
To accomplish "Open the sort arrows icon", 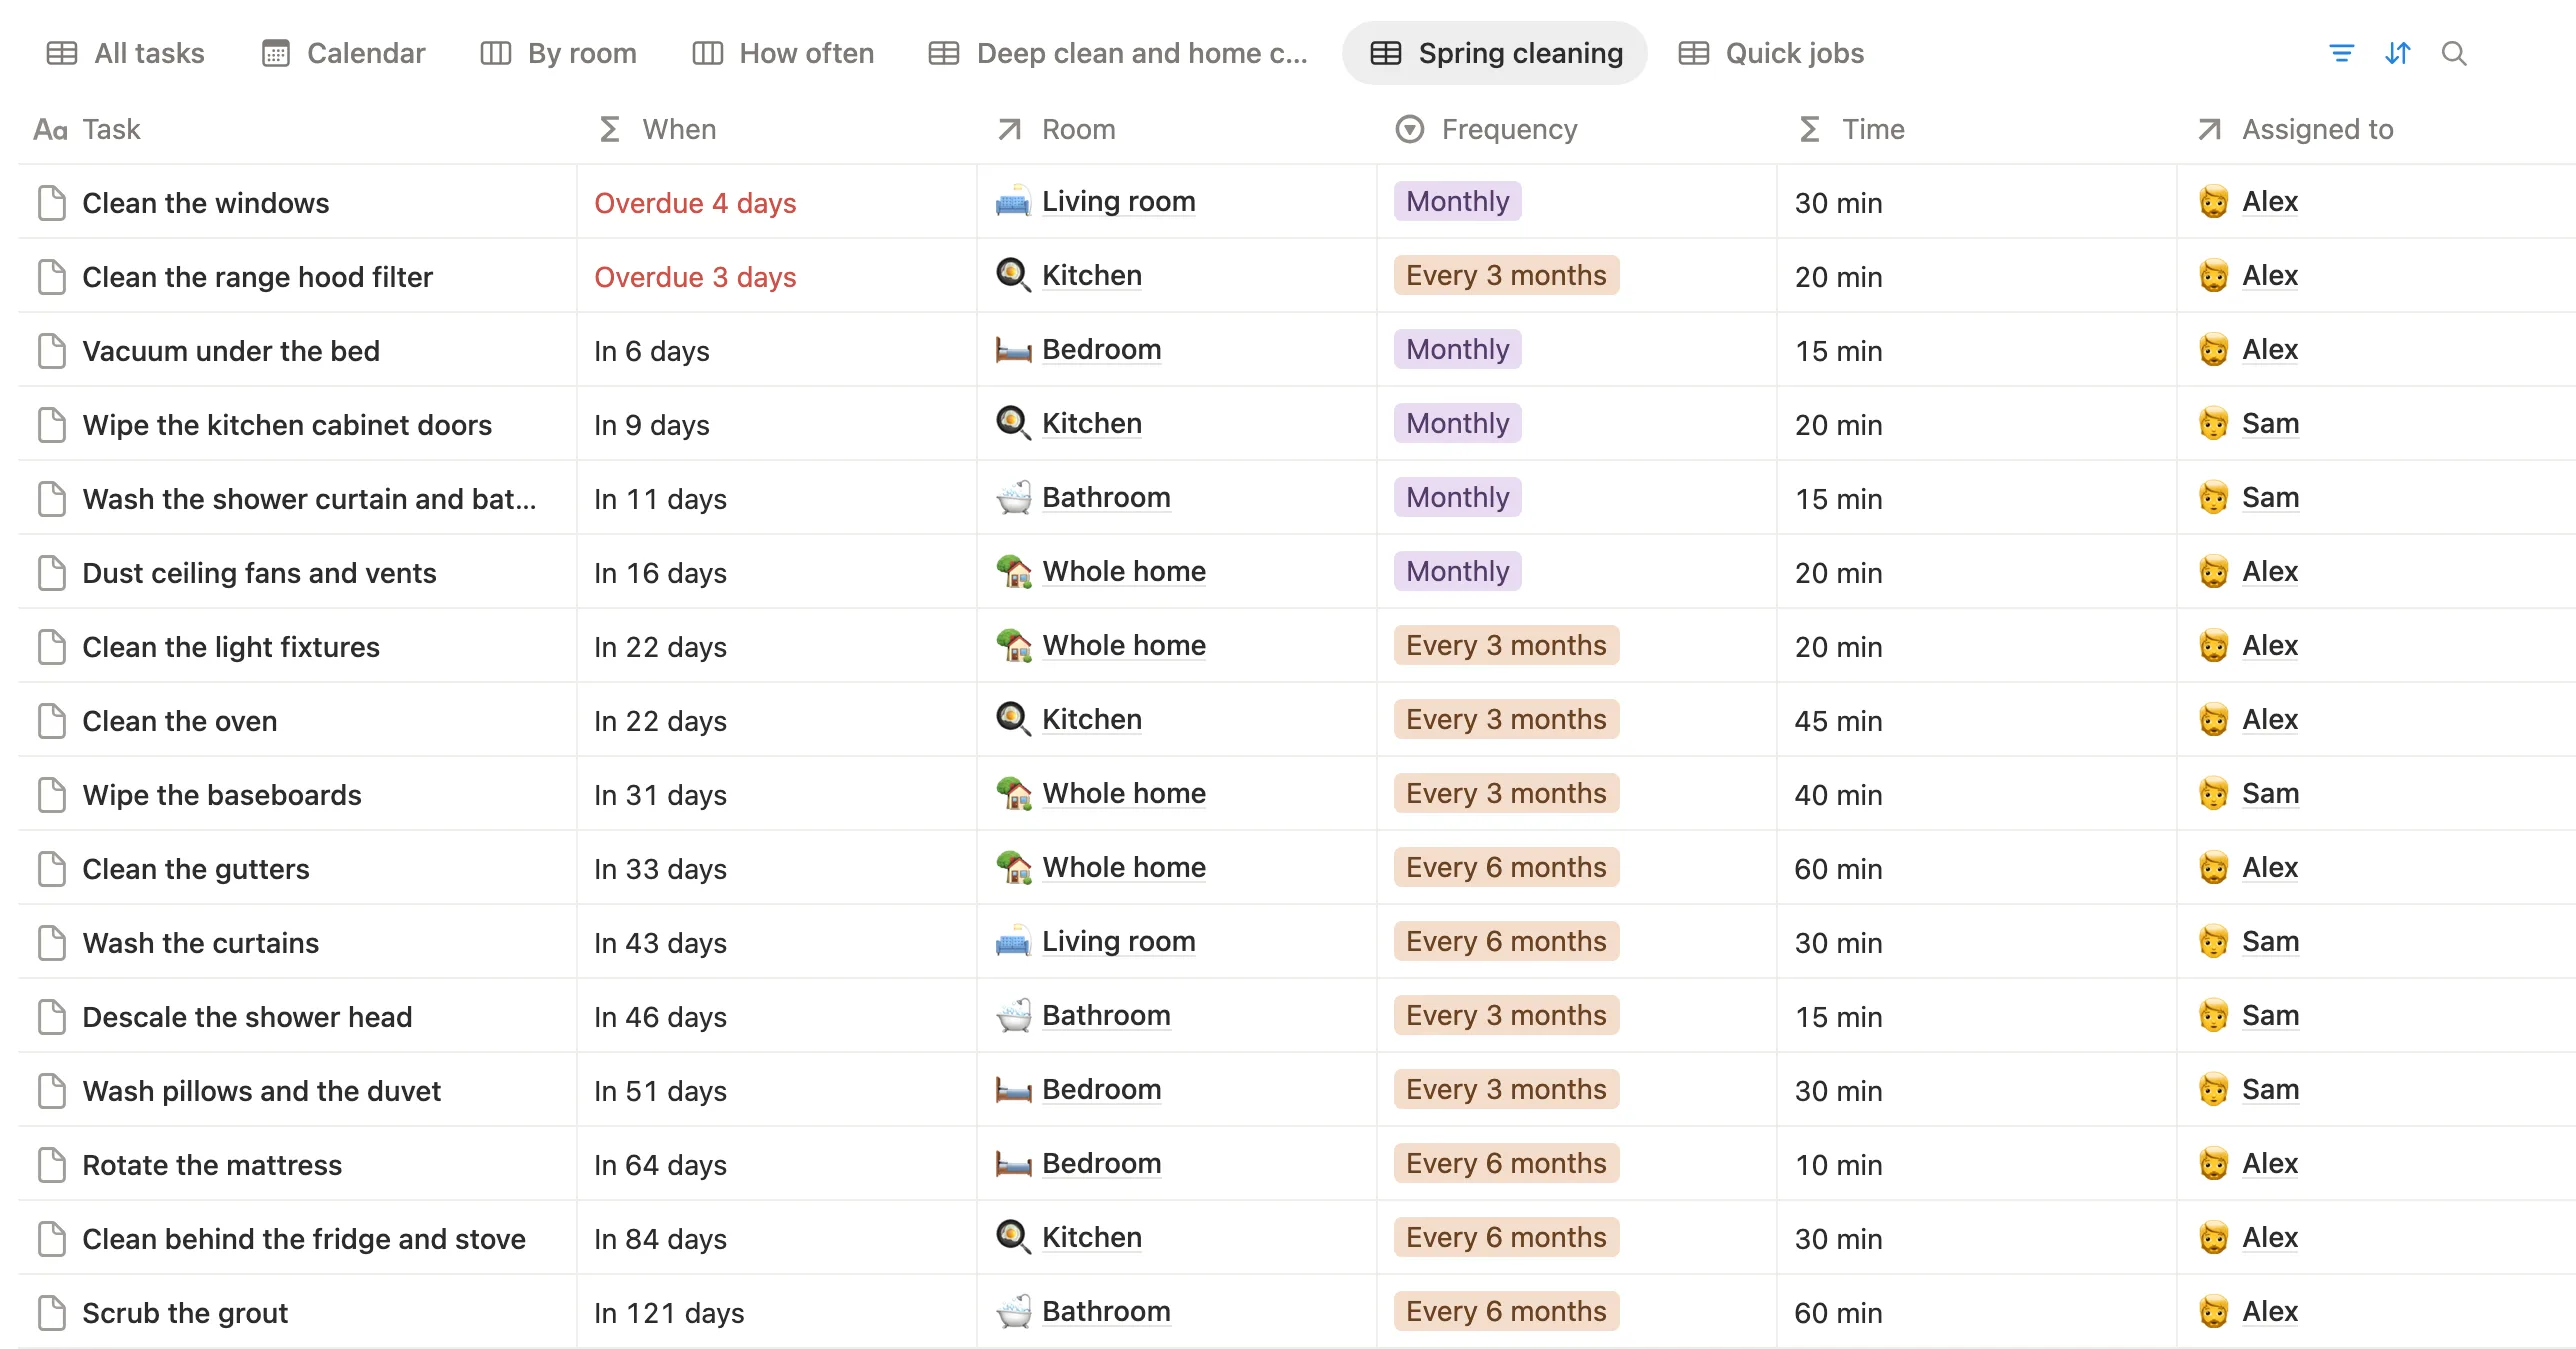I will pyautogui.click(x=2398, y=53).
